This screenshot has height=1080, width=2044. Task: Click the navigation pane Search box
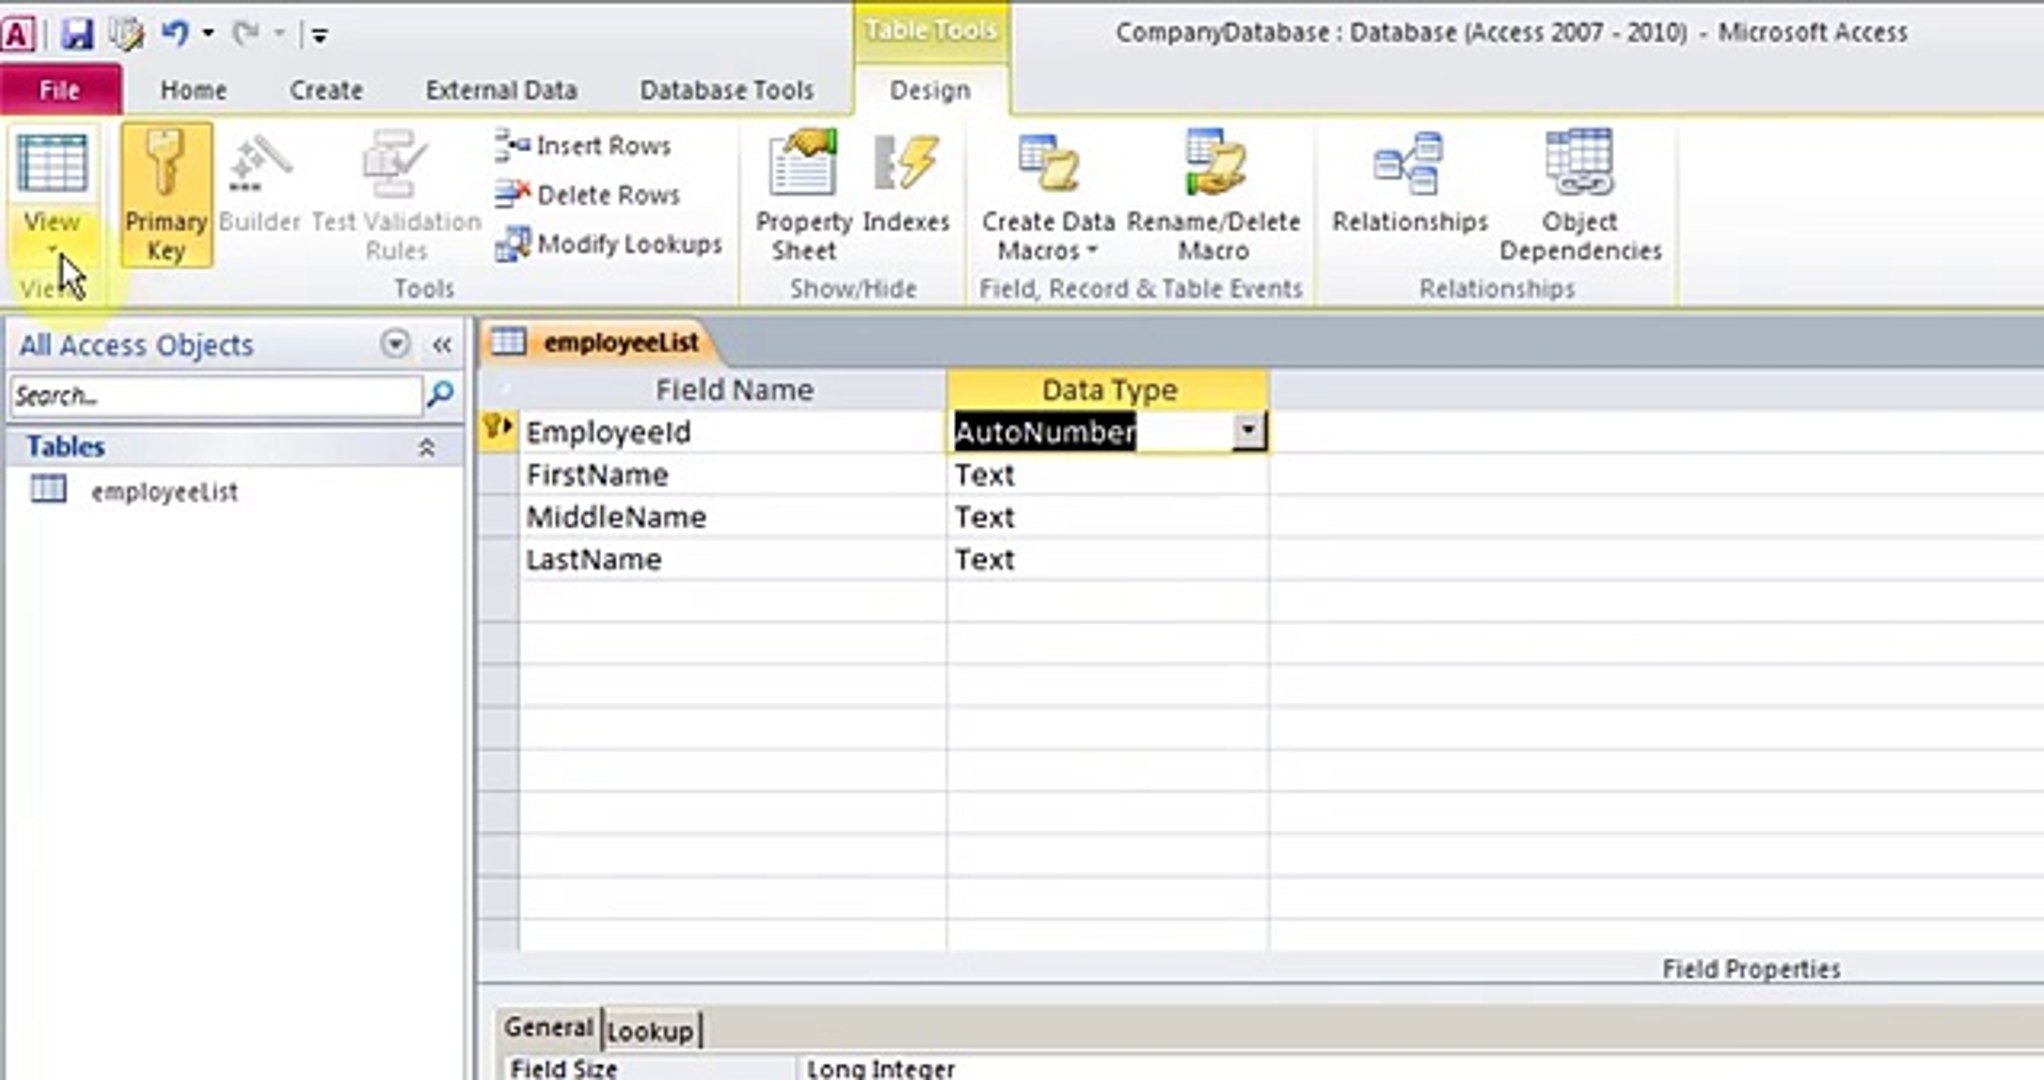[x=216, y=396]
